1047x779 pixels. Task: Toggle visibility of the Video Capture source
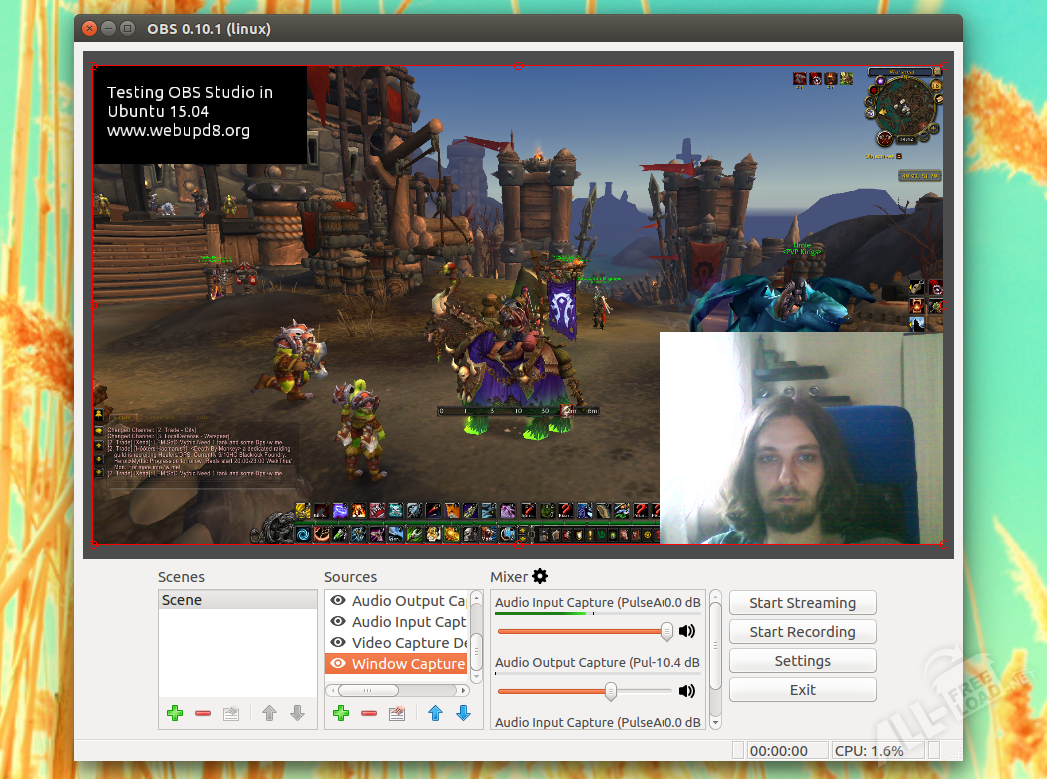[x=338, y=643]
